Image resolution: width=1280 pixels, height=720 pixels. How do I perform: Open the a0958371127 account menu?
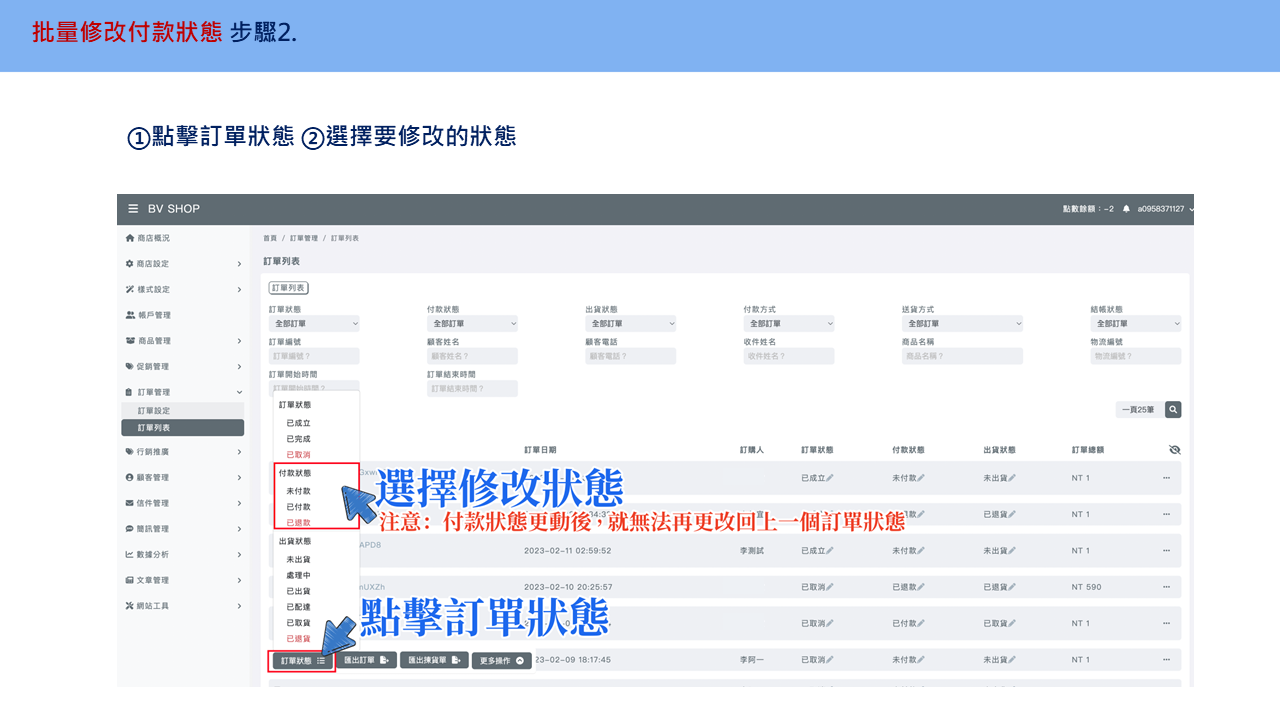click(x=1165, y=209)
